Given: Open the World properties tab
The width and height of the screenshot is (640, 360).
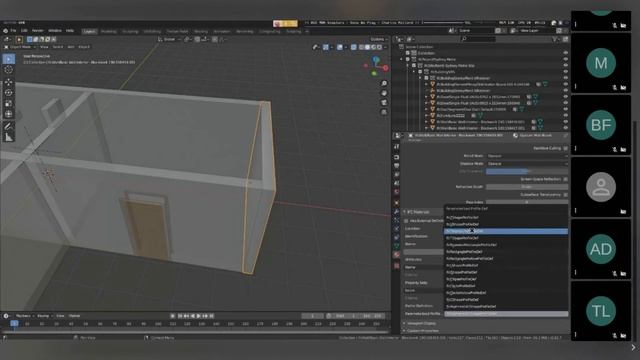Looking at the screenshot, I should pos(396,192).
